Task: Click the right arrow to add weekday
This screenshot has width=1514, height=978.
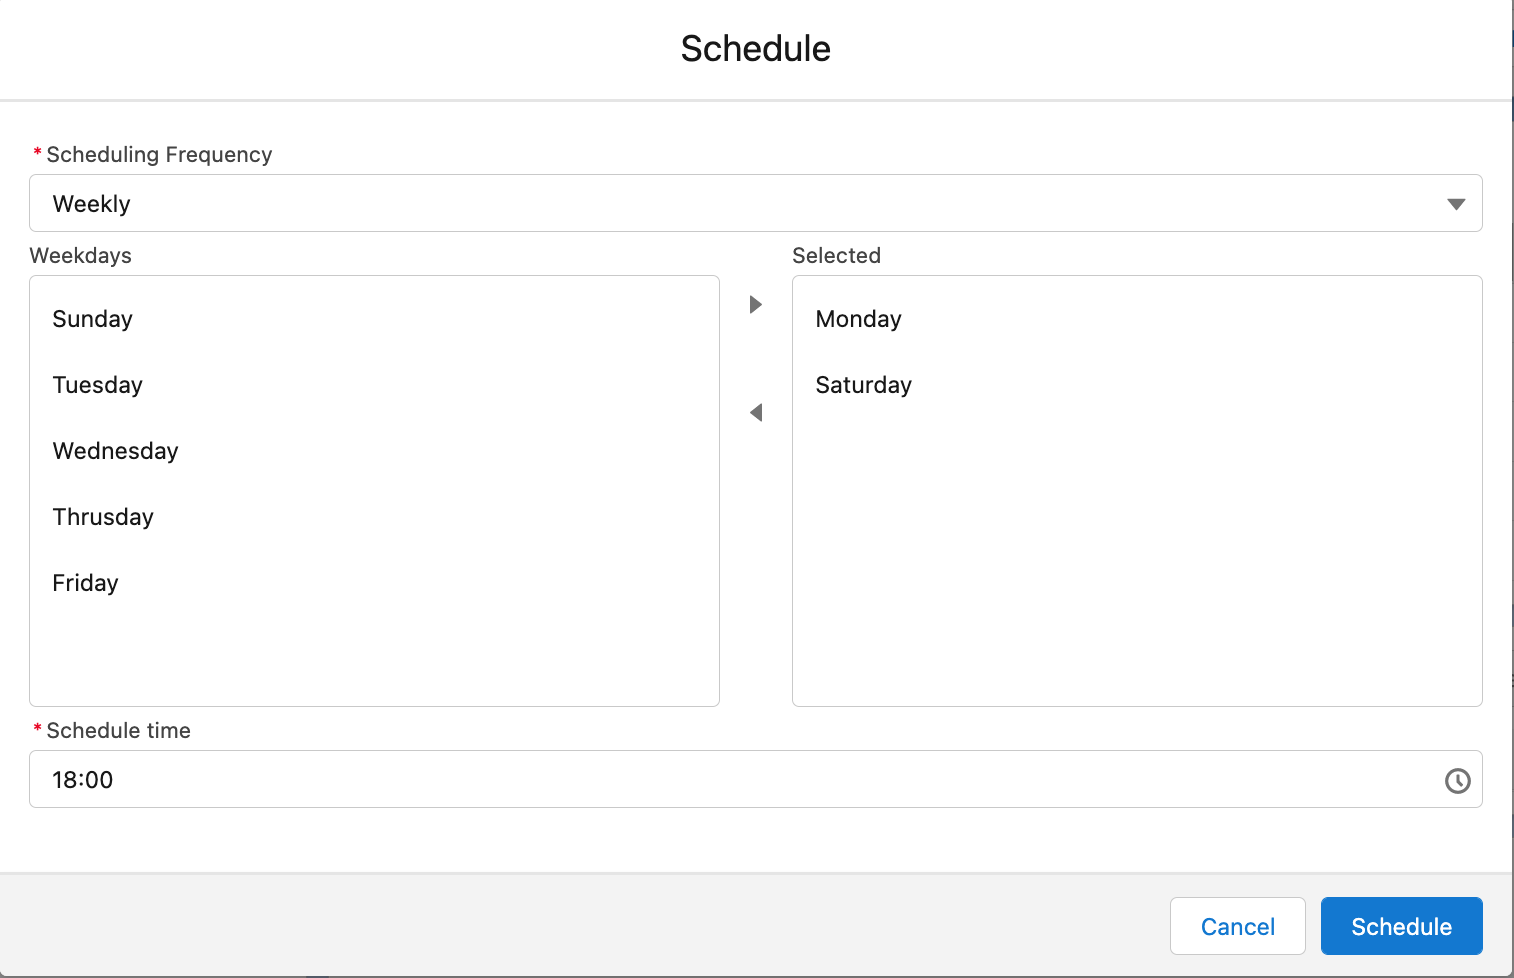Action: pyautogui.click(x=756, y=304)
